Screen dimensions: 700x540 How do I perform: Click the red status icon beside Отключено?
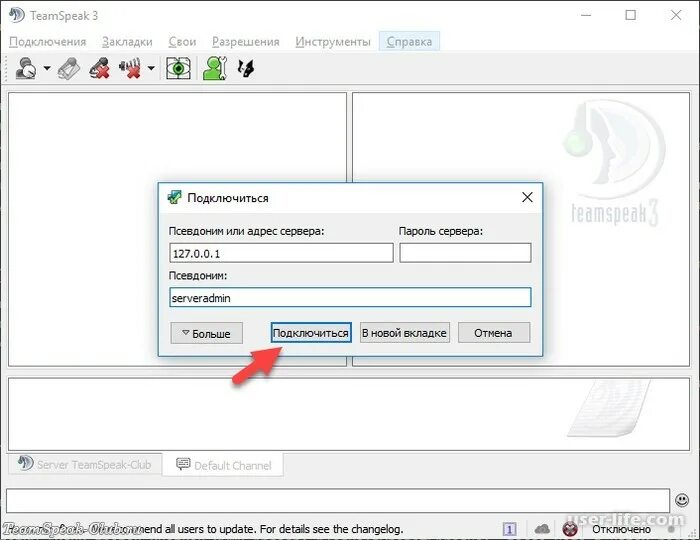[x=570, y=529]
